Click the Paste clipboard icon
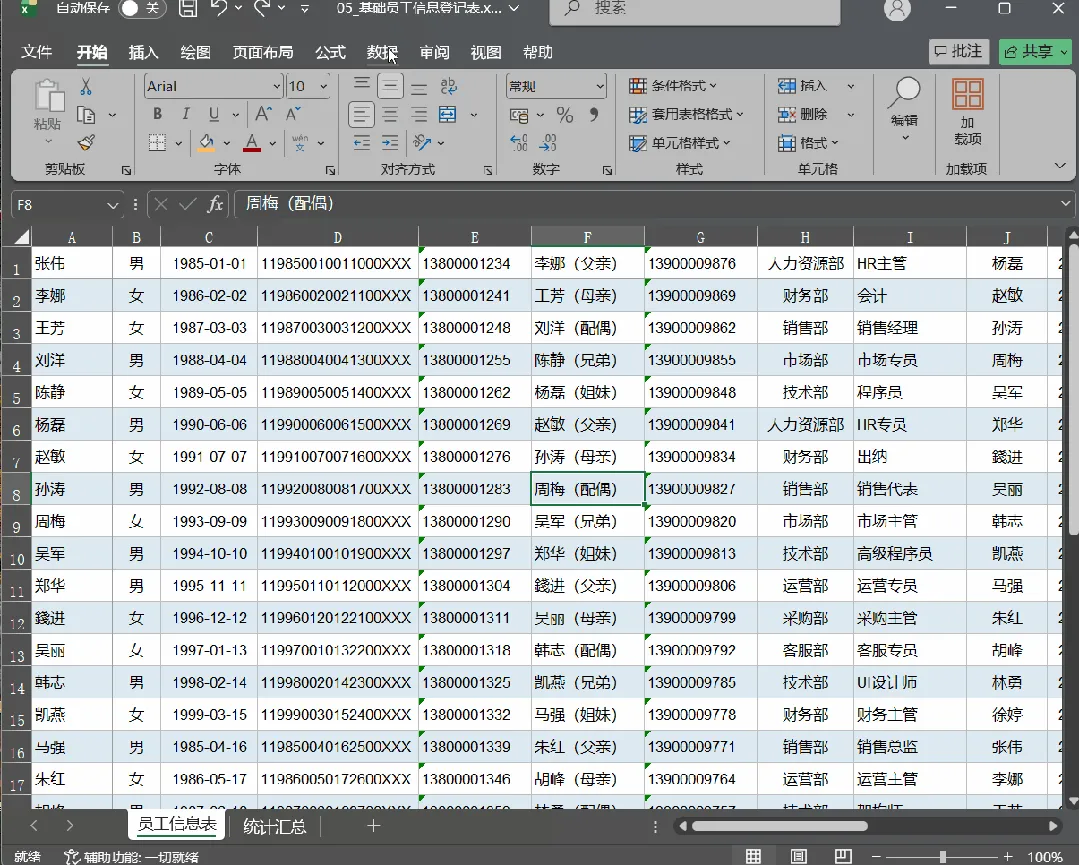The image size is (1079, 865). point(48,96)
